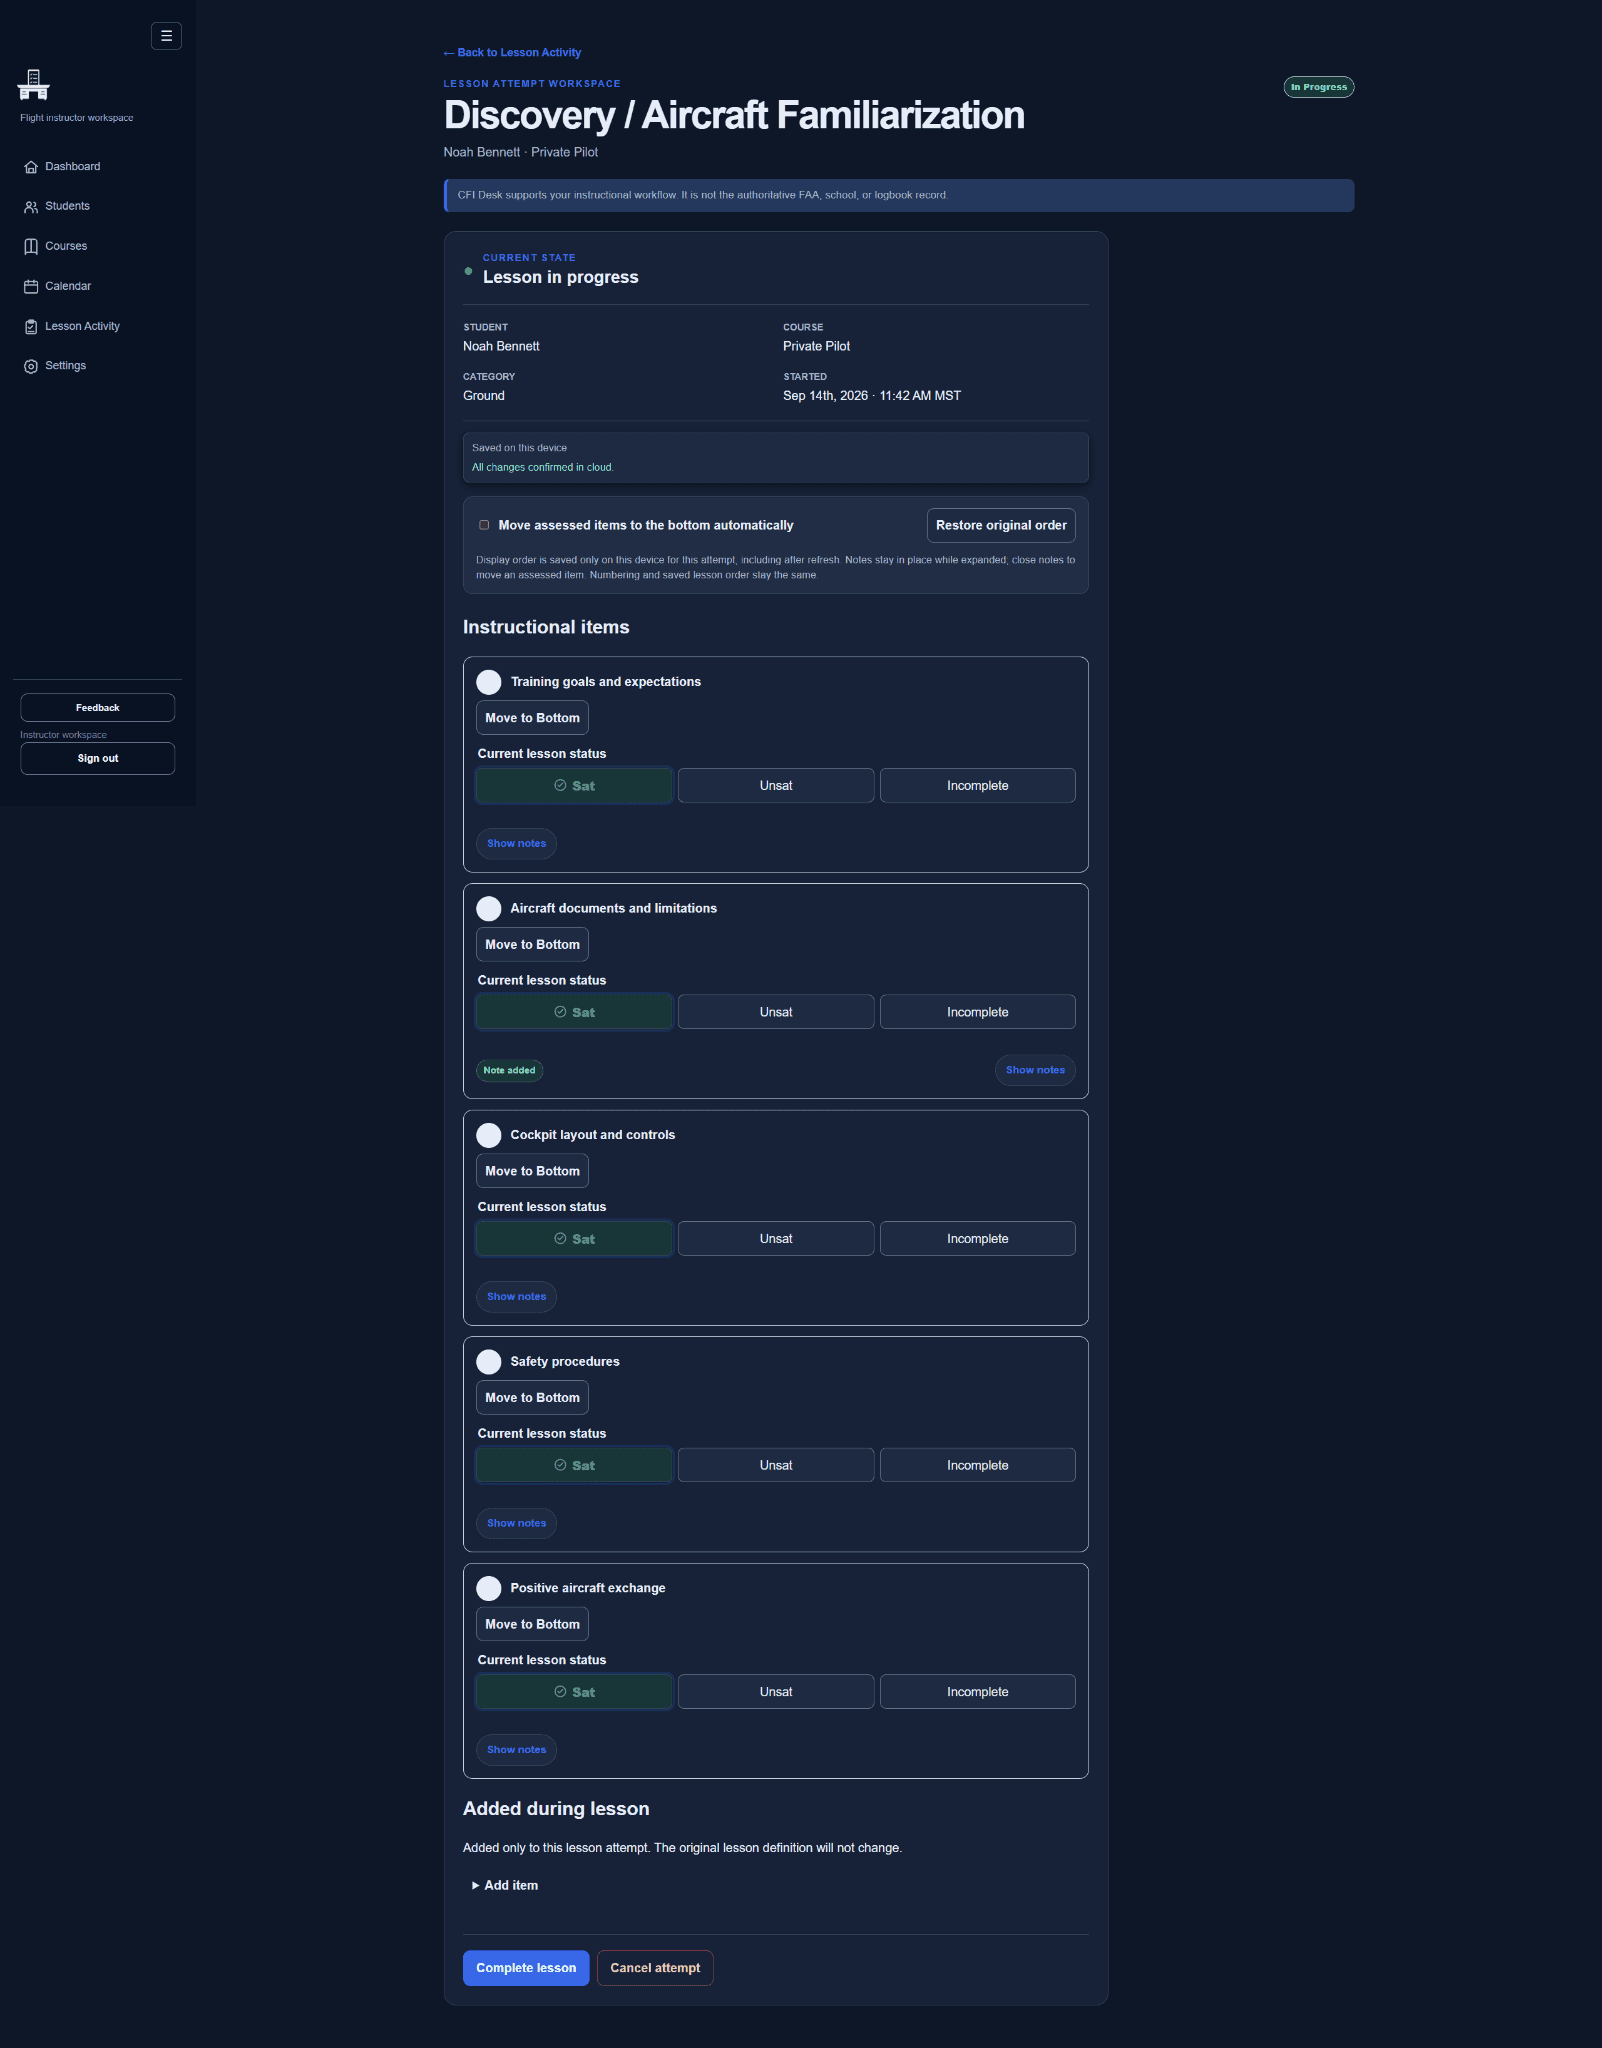Go to the Students menu item

(67, 206)
